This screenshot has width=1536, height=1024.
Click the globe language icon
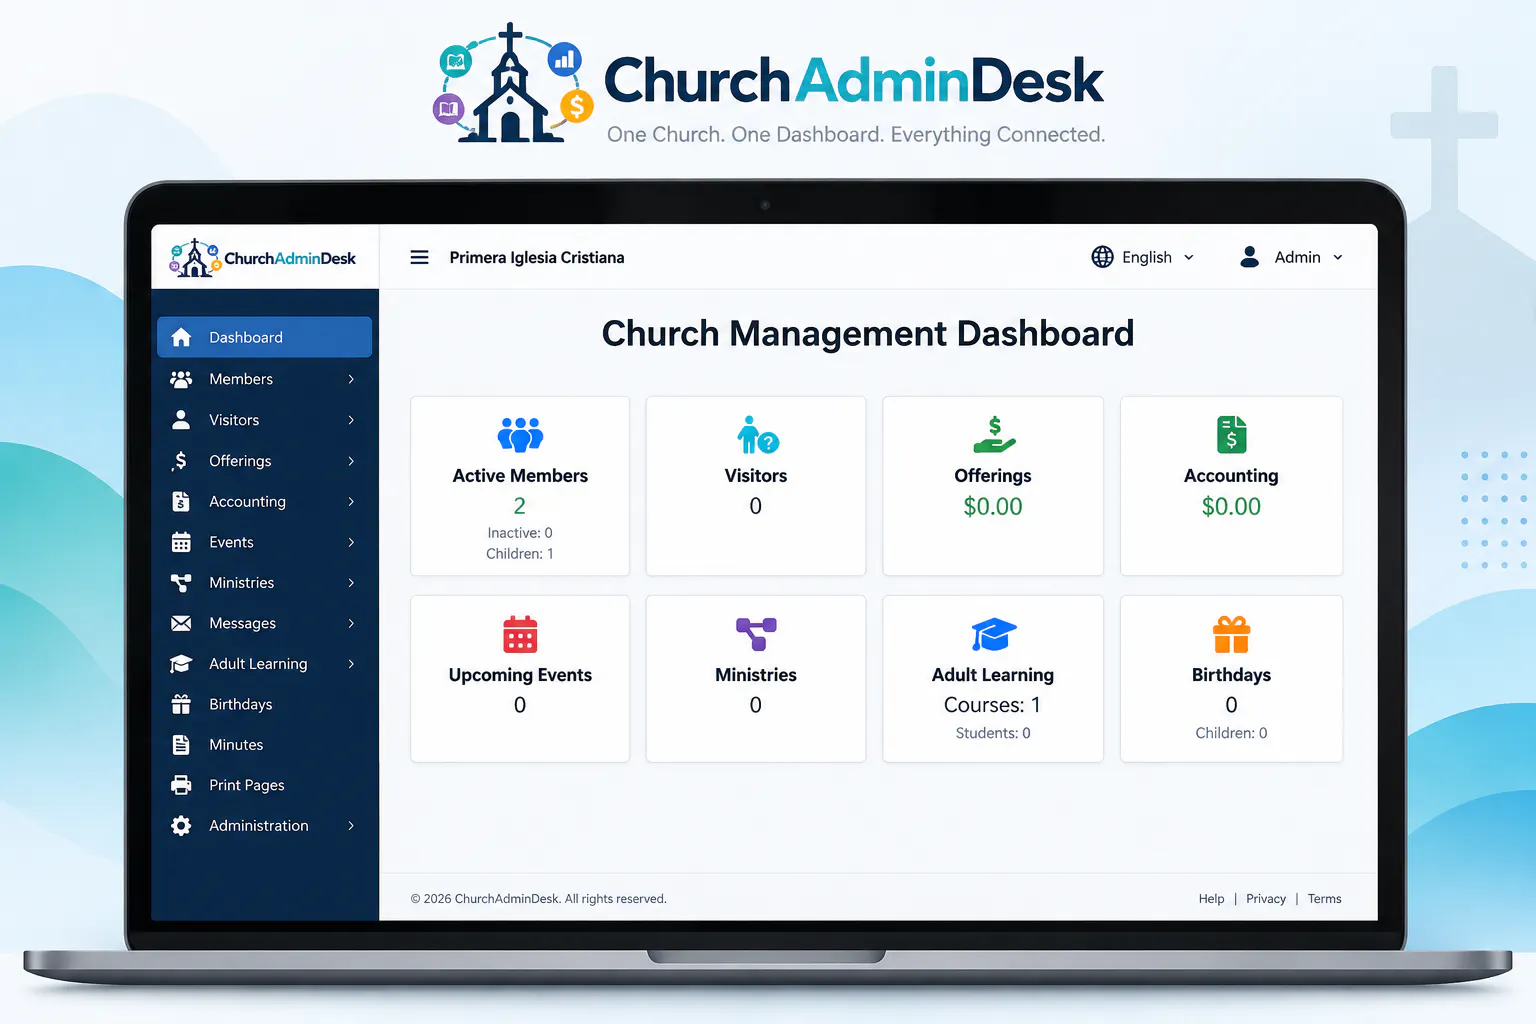pos(1102,257)
